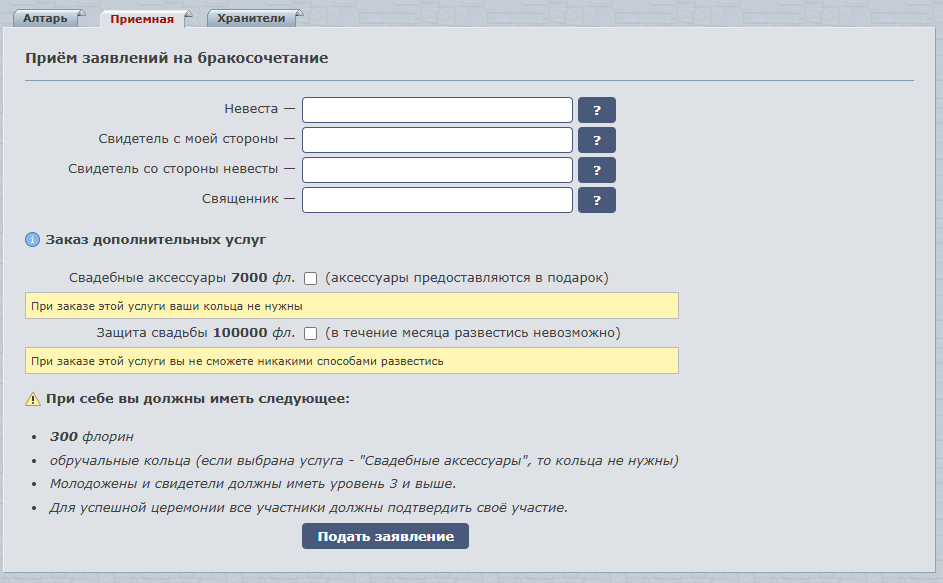Tick the Защита свадьбы checkbox
943x583 pixels.
click(311, 333)
